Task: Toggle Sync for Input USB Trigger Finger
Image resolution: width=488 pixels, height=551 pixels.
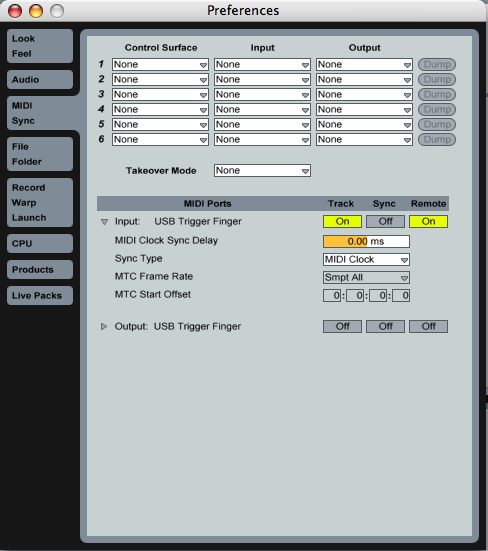Action: 385,221
